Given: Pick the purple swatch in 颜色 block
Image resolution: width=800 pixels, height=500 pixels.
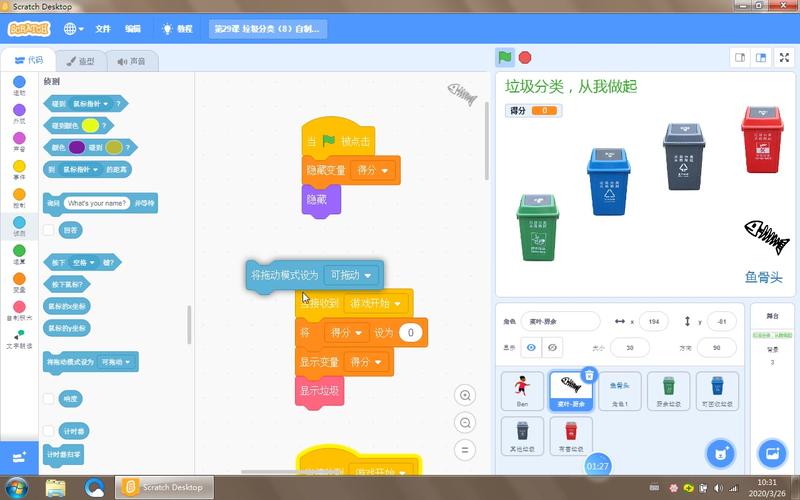Looking at the screenshot, I should point(77,147).
